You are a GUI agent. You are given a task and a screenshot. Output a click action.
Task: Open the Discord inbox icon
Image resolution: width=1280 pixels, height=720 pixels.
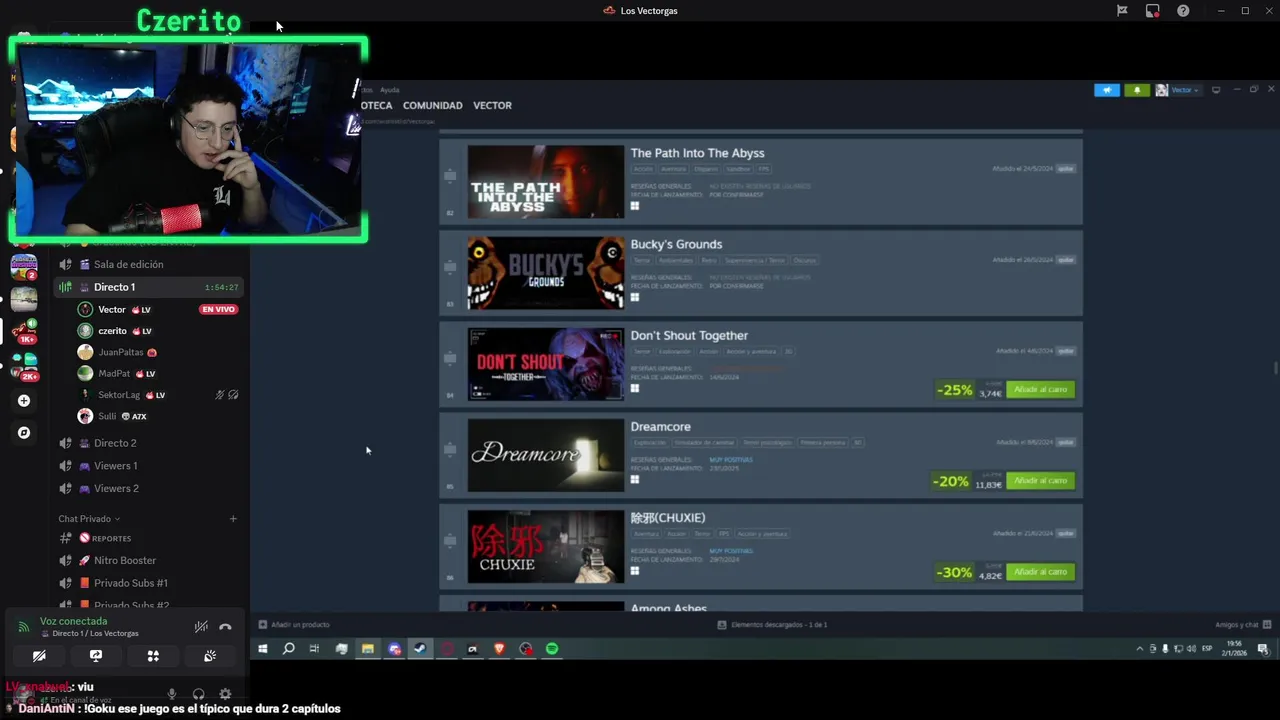[x=1153, y=11]
